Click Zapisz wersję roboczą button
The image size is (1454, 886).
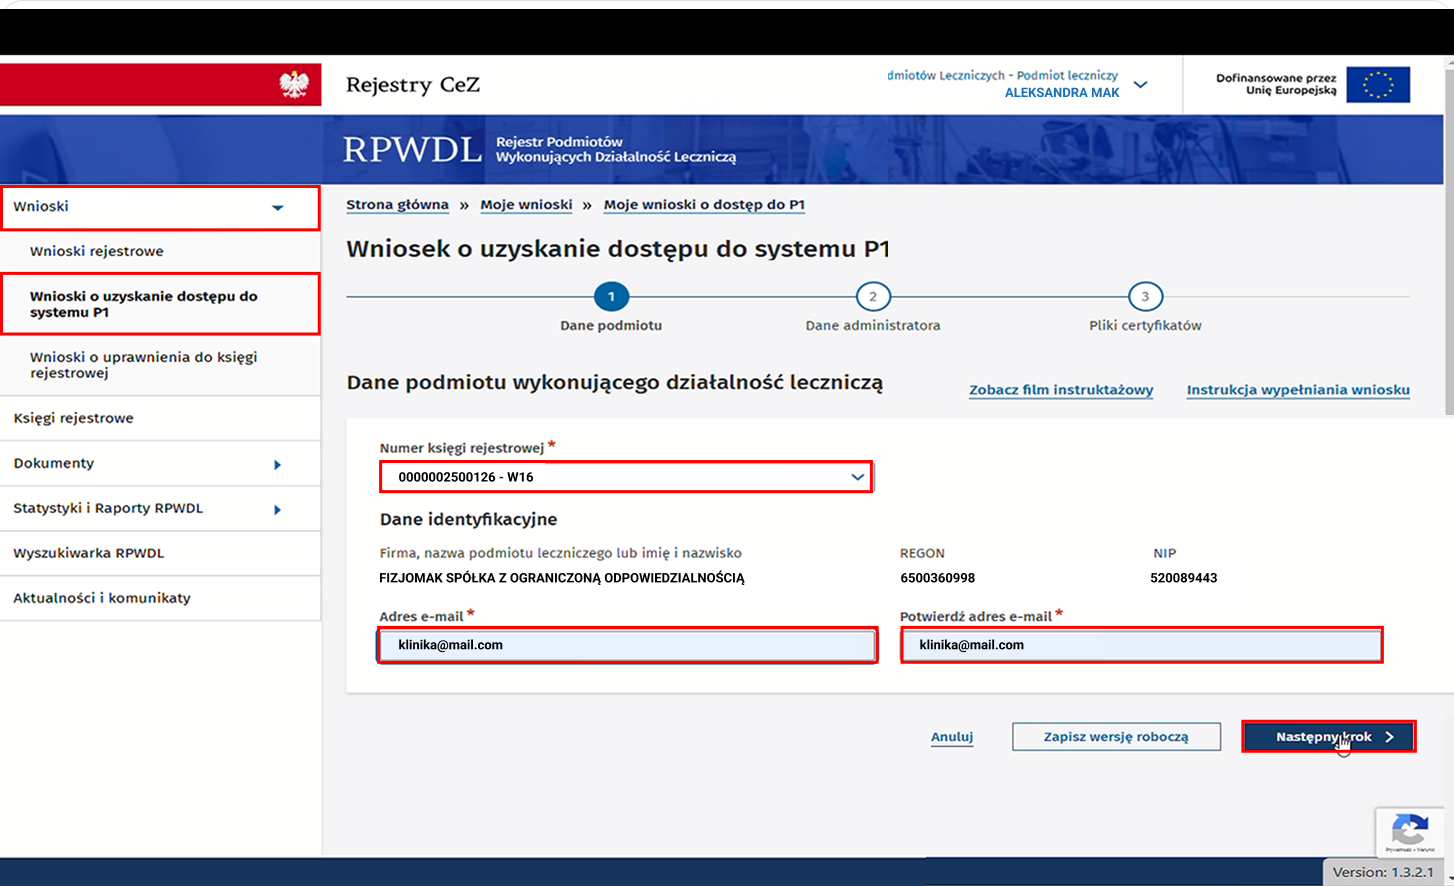pyautogui.click(x=1116, y=736)
